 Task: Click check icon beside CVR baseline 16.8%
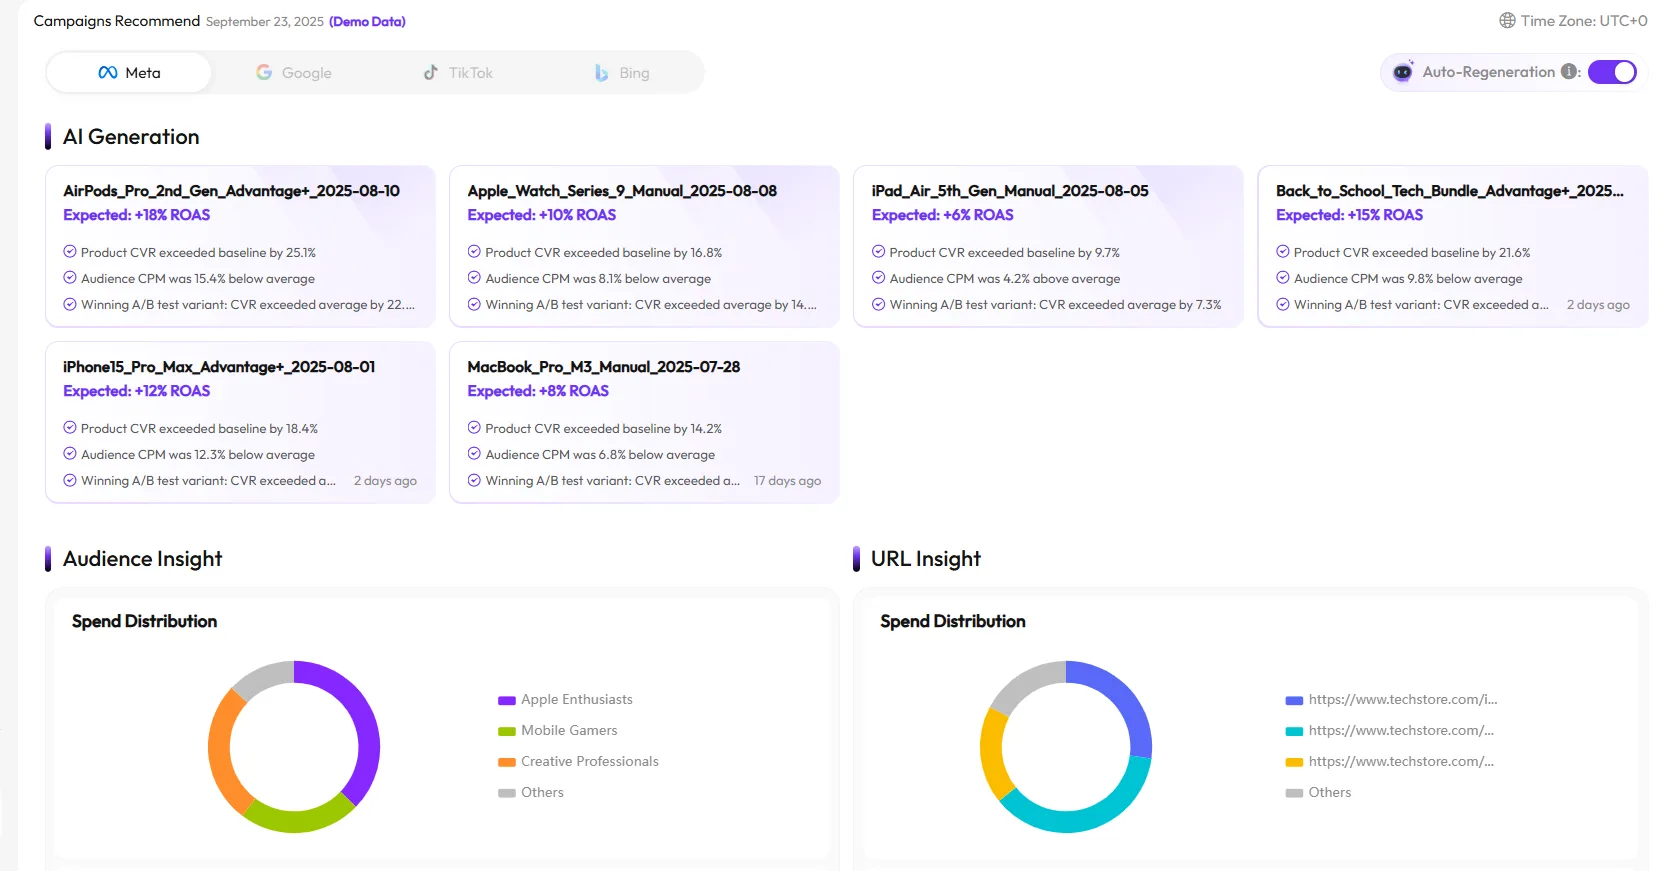(x=474, y=252)
